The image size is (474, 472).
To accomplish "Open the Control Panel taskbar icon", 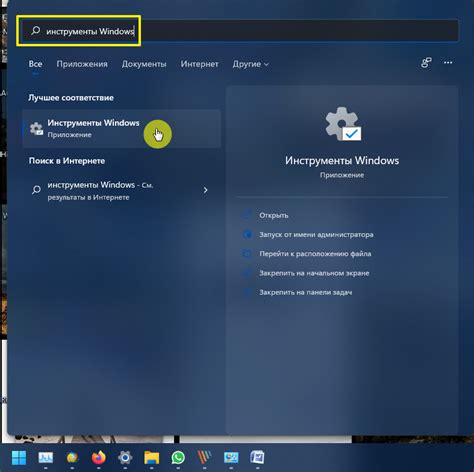I will 231,458.
